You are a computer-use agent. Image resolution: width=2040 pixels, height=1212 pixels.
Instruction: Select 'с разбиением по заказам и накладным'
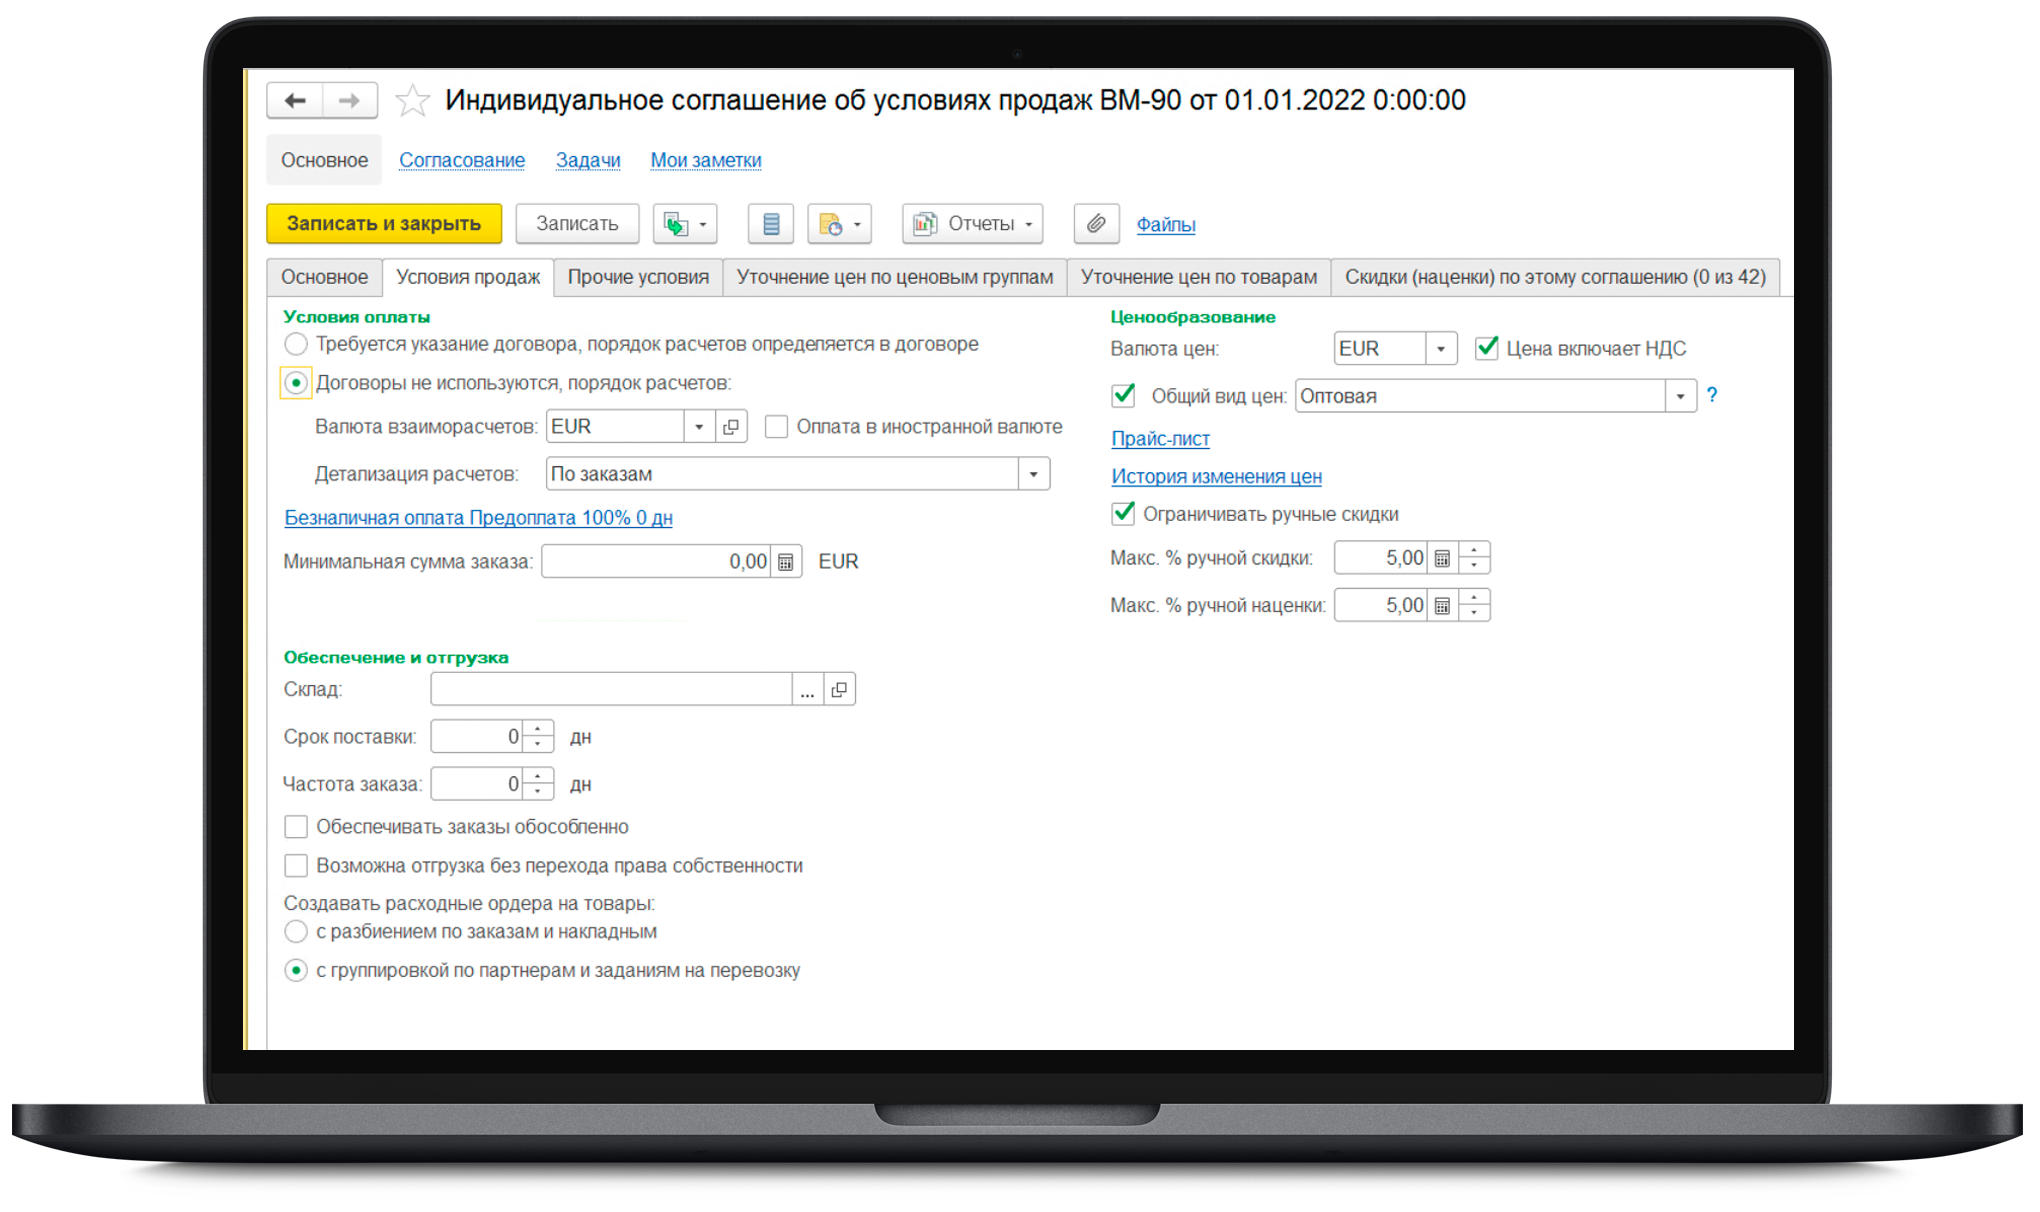click(x=296, y=932)
